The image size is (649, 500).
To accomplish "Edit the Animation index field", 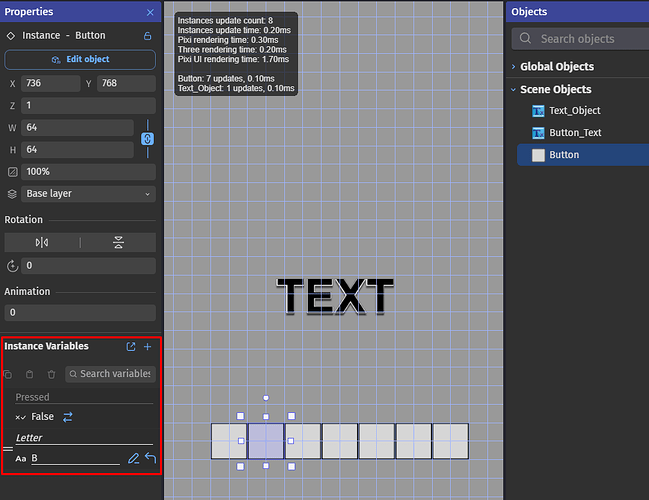I will [80, 312].
